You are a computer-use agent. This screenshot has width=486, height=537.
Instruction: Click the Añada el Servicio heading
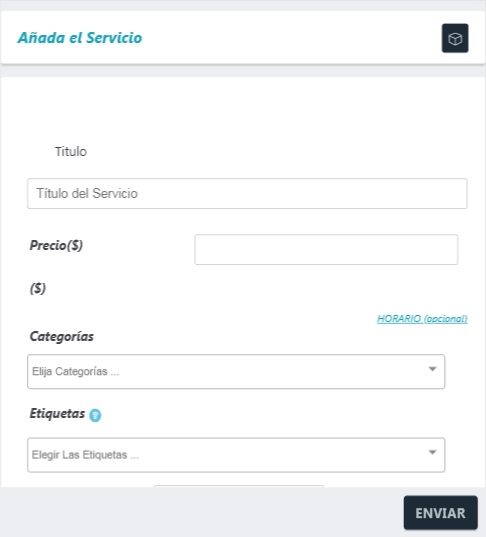pos(80,38)
